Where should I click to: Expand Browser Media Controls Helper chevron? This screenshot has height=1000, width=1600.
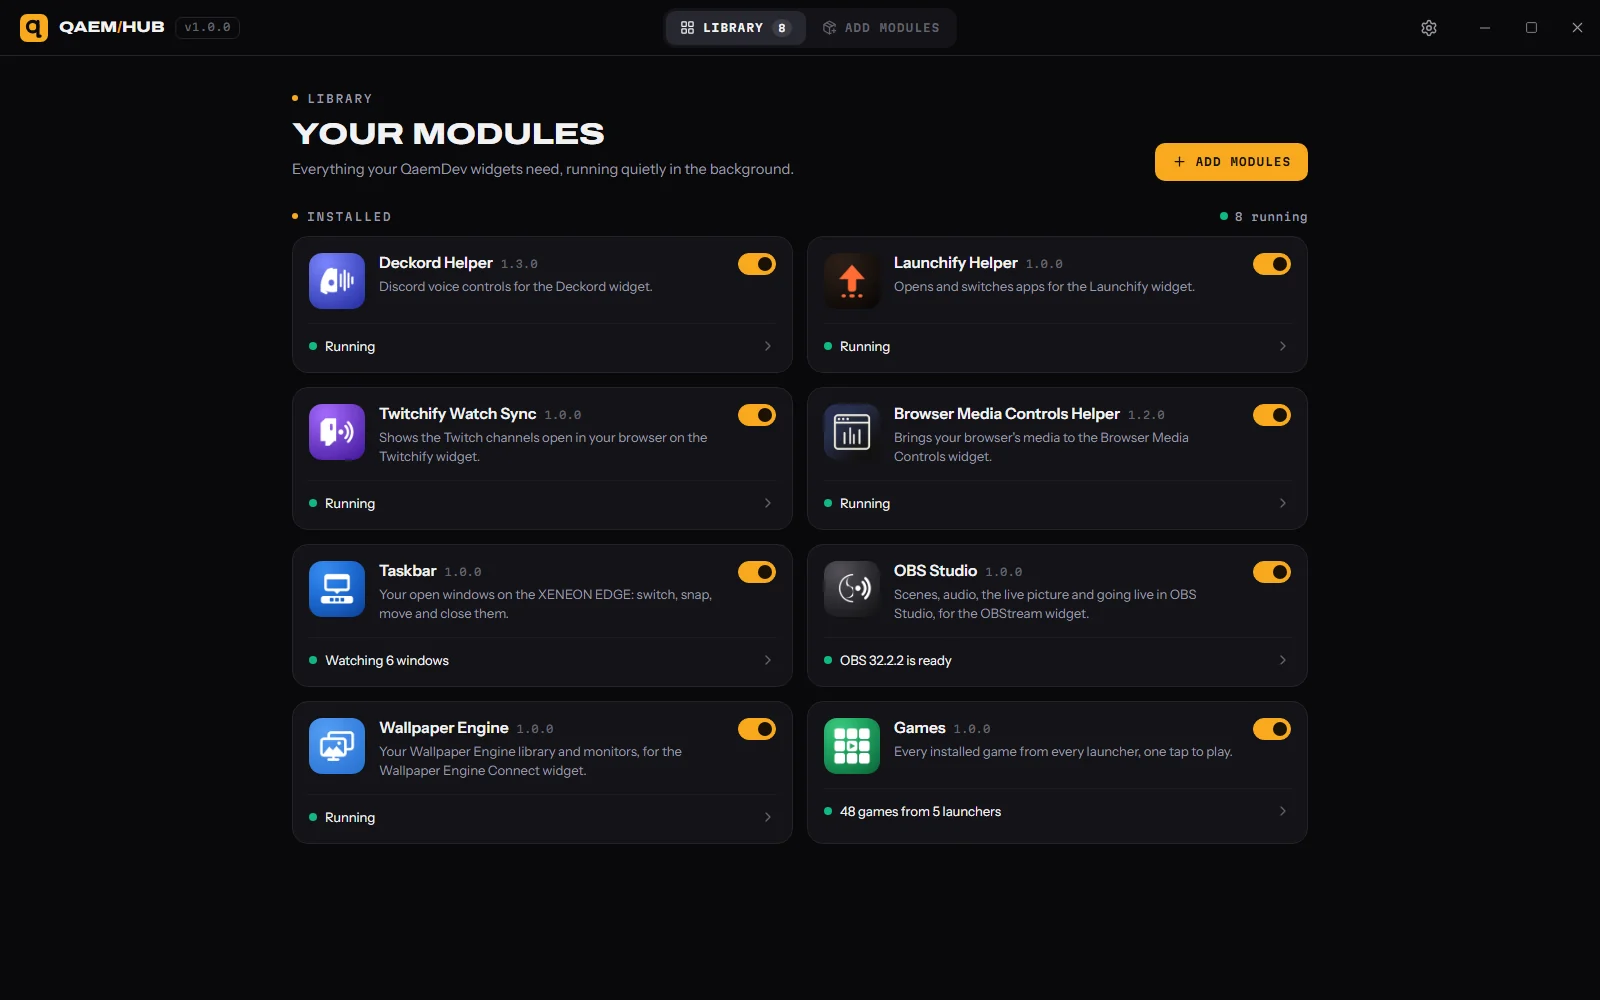point(1283,503)
